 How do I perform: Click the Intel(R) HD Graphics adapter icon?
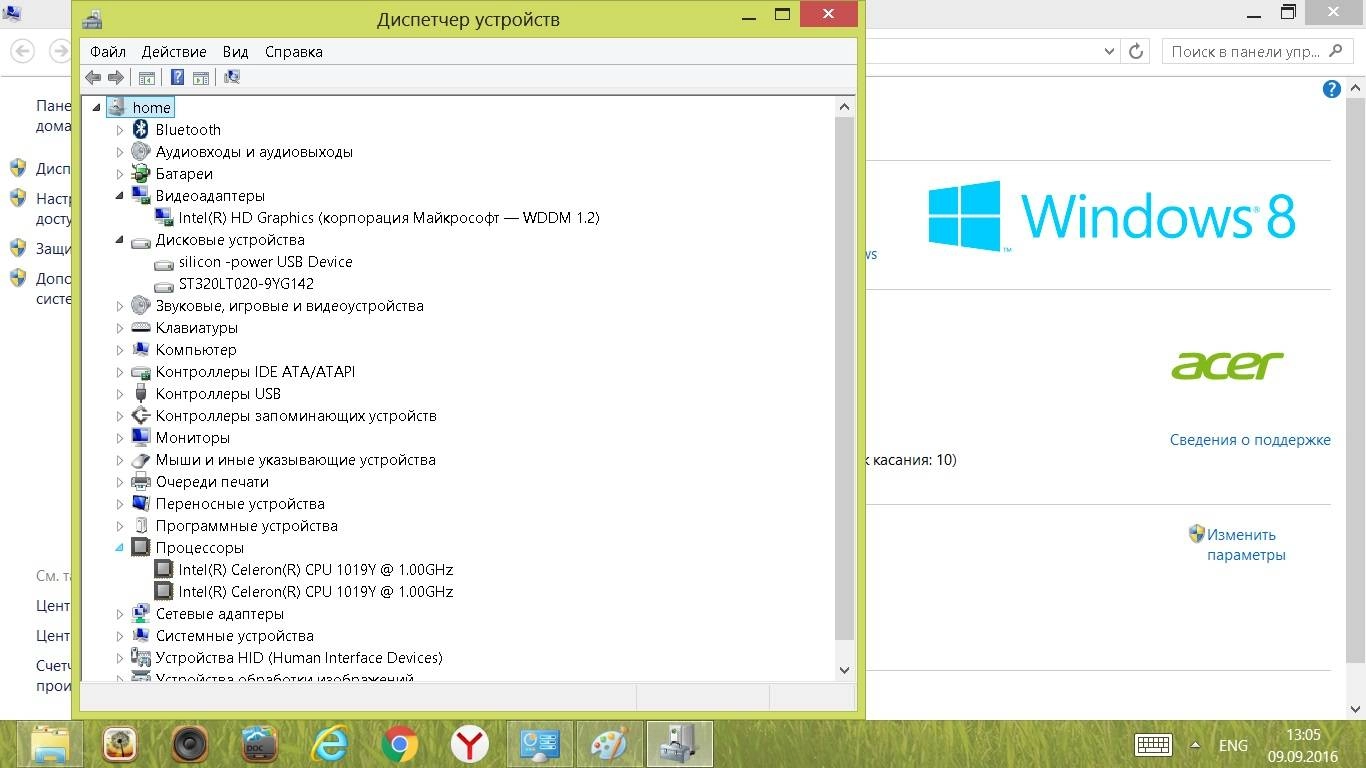(x=164, y=217)
